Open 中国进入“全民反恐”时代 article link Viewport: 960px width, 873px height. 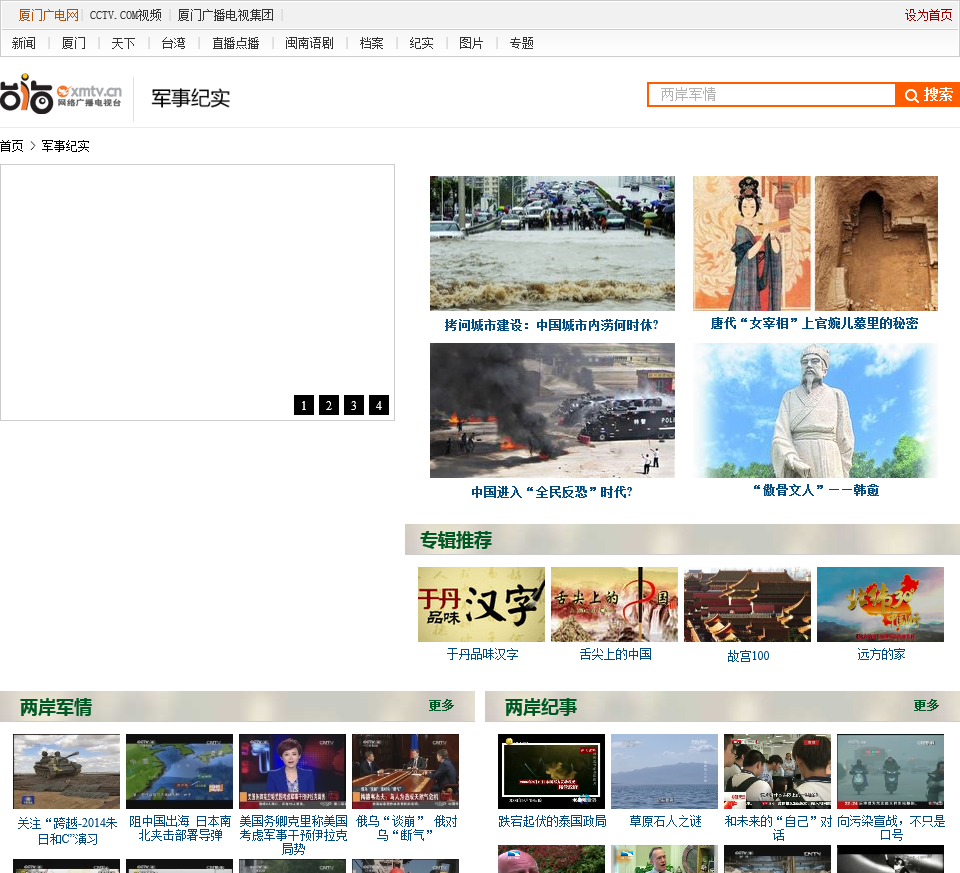pyautogui.click(x=552, y=492)
